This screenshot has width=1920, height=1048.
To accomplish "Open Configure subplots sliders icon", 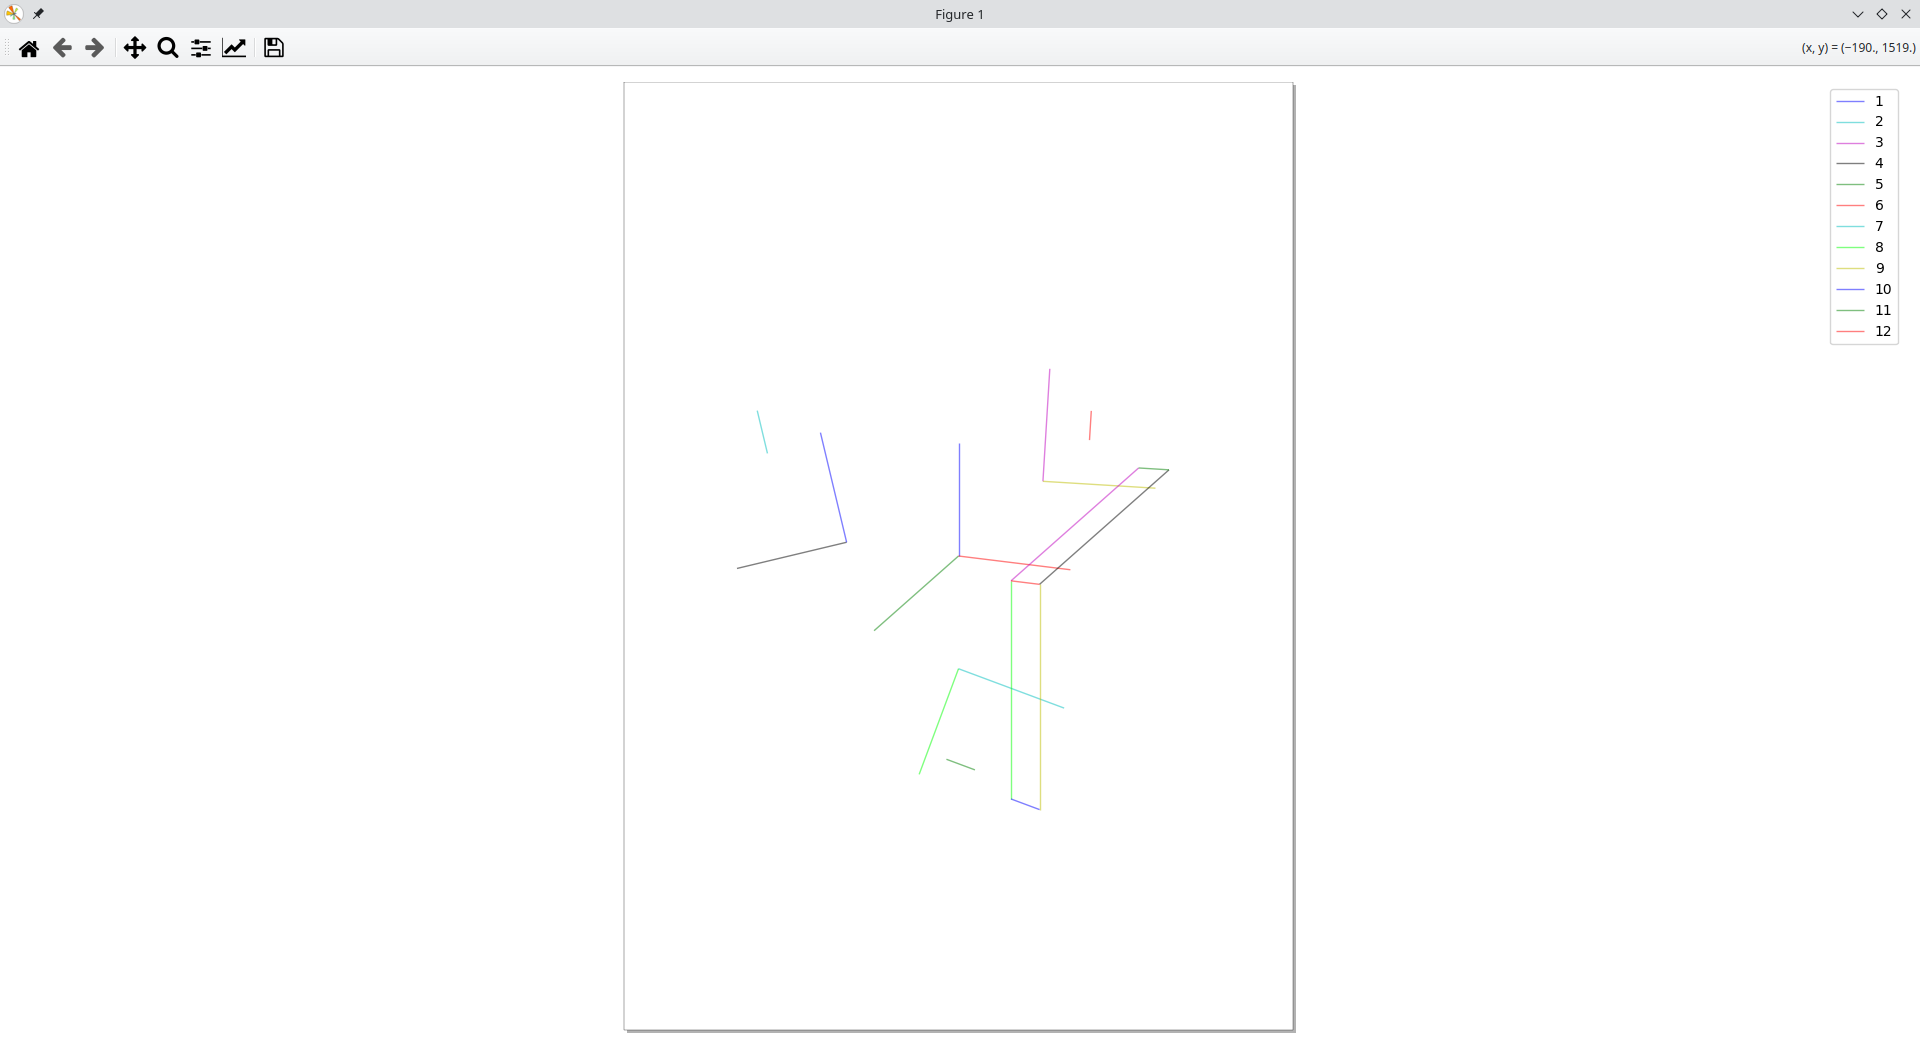I will pyautogui.click(x=201, y=48).
